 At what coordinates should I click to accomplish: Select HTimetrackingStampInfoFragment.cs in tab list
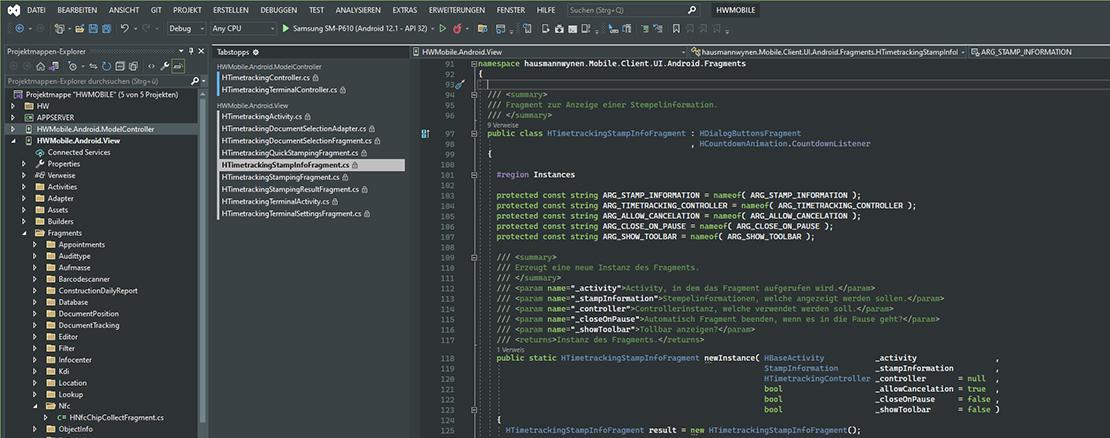coord(311,165)
